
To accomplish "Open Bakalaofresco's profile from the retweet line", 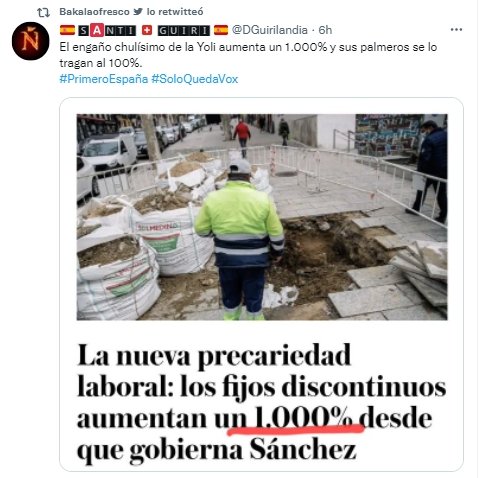I will 94,12.
